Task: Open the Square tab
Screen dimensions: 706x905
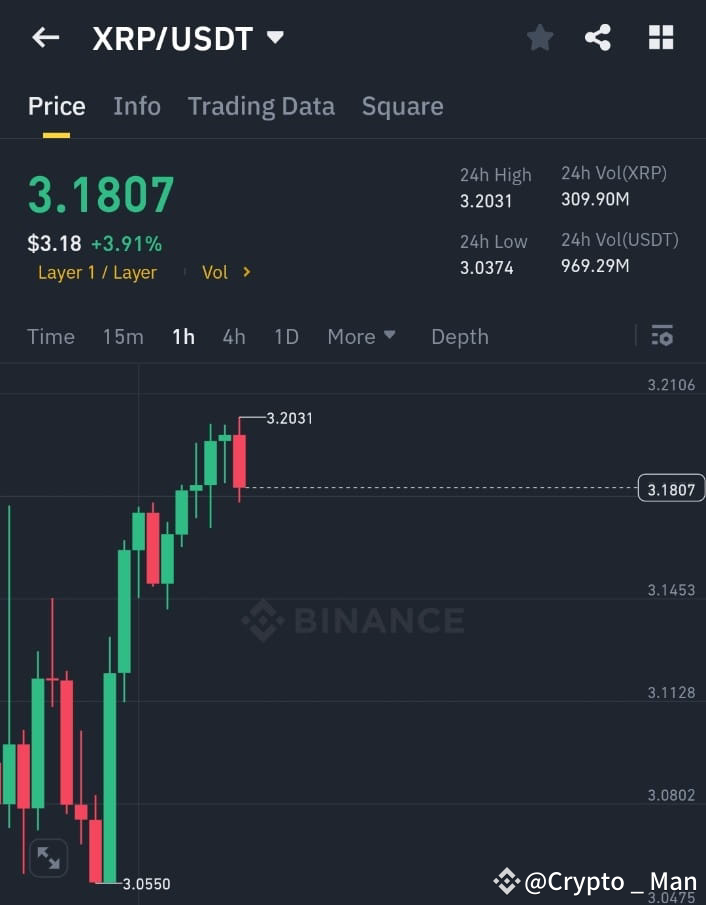Action: pyautogui.click(x=402, y=106)
